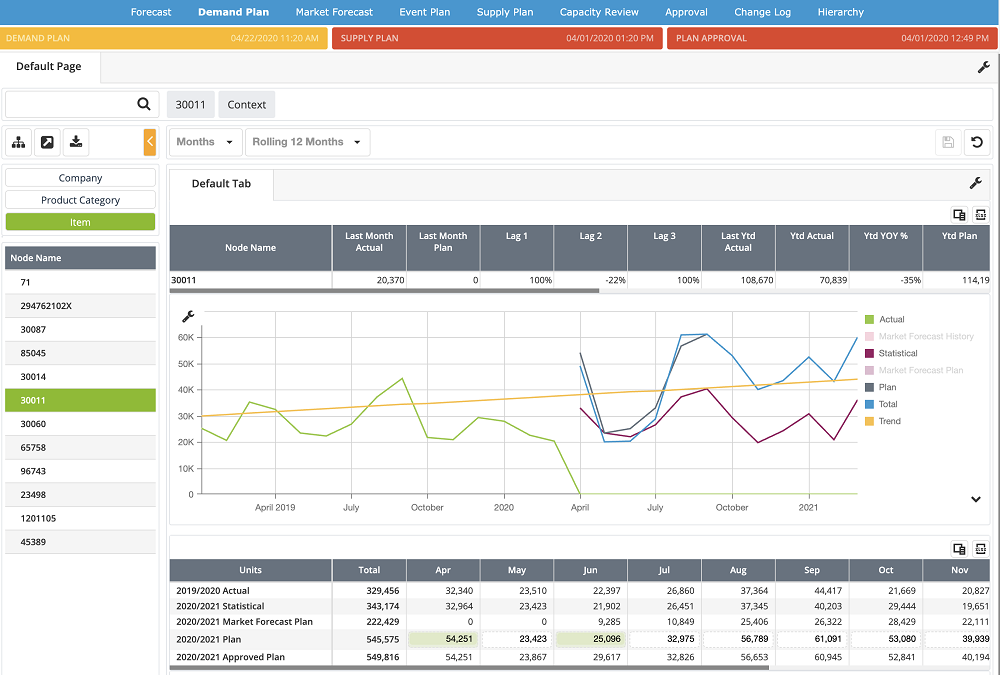Click the save (disk) icon near the month selectors
This screenshot has height=675, width=1000.
coord(947,142)
